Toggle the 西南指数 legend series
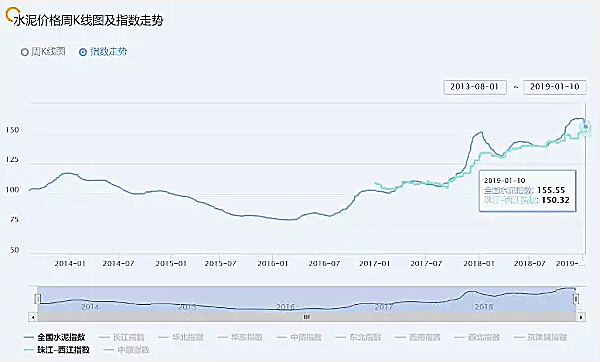 coord(417,337)
